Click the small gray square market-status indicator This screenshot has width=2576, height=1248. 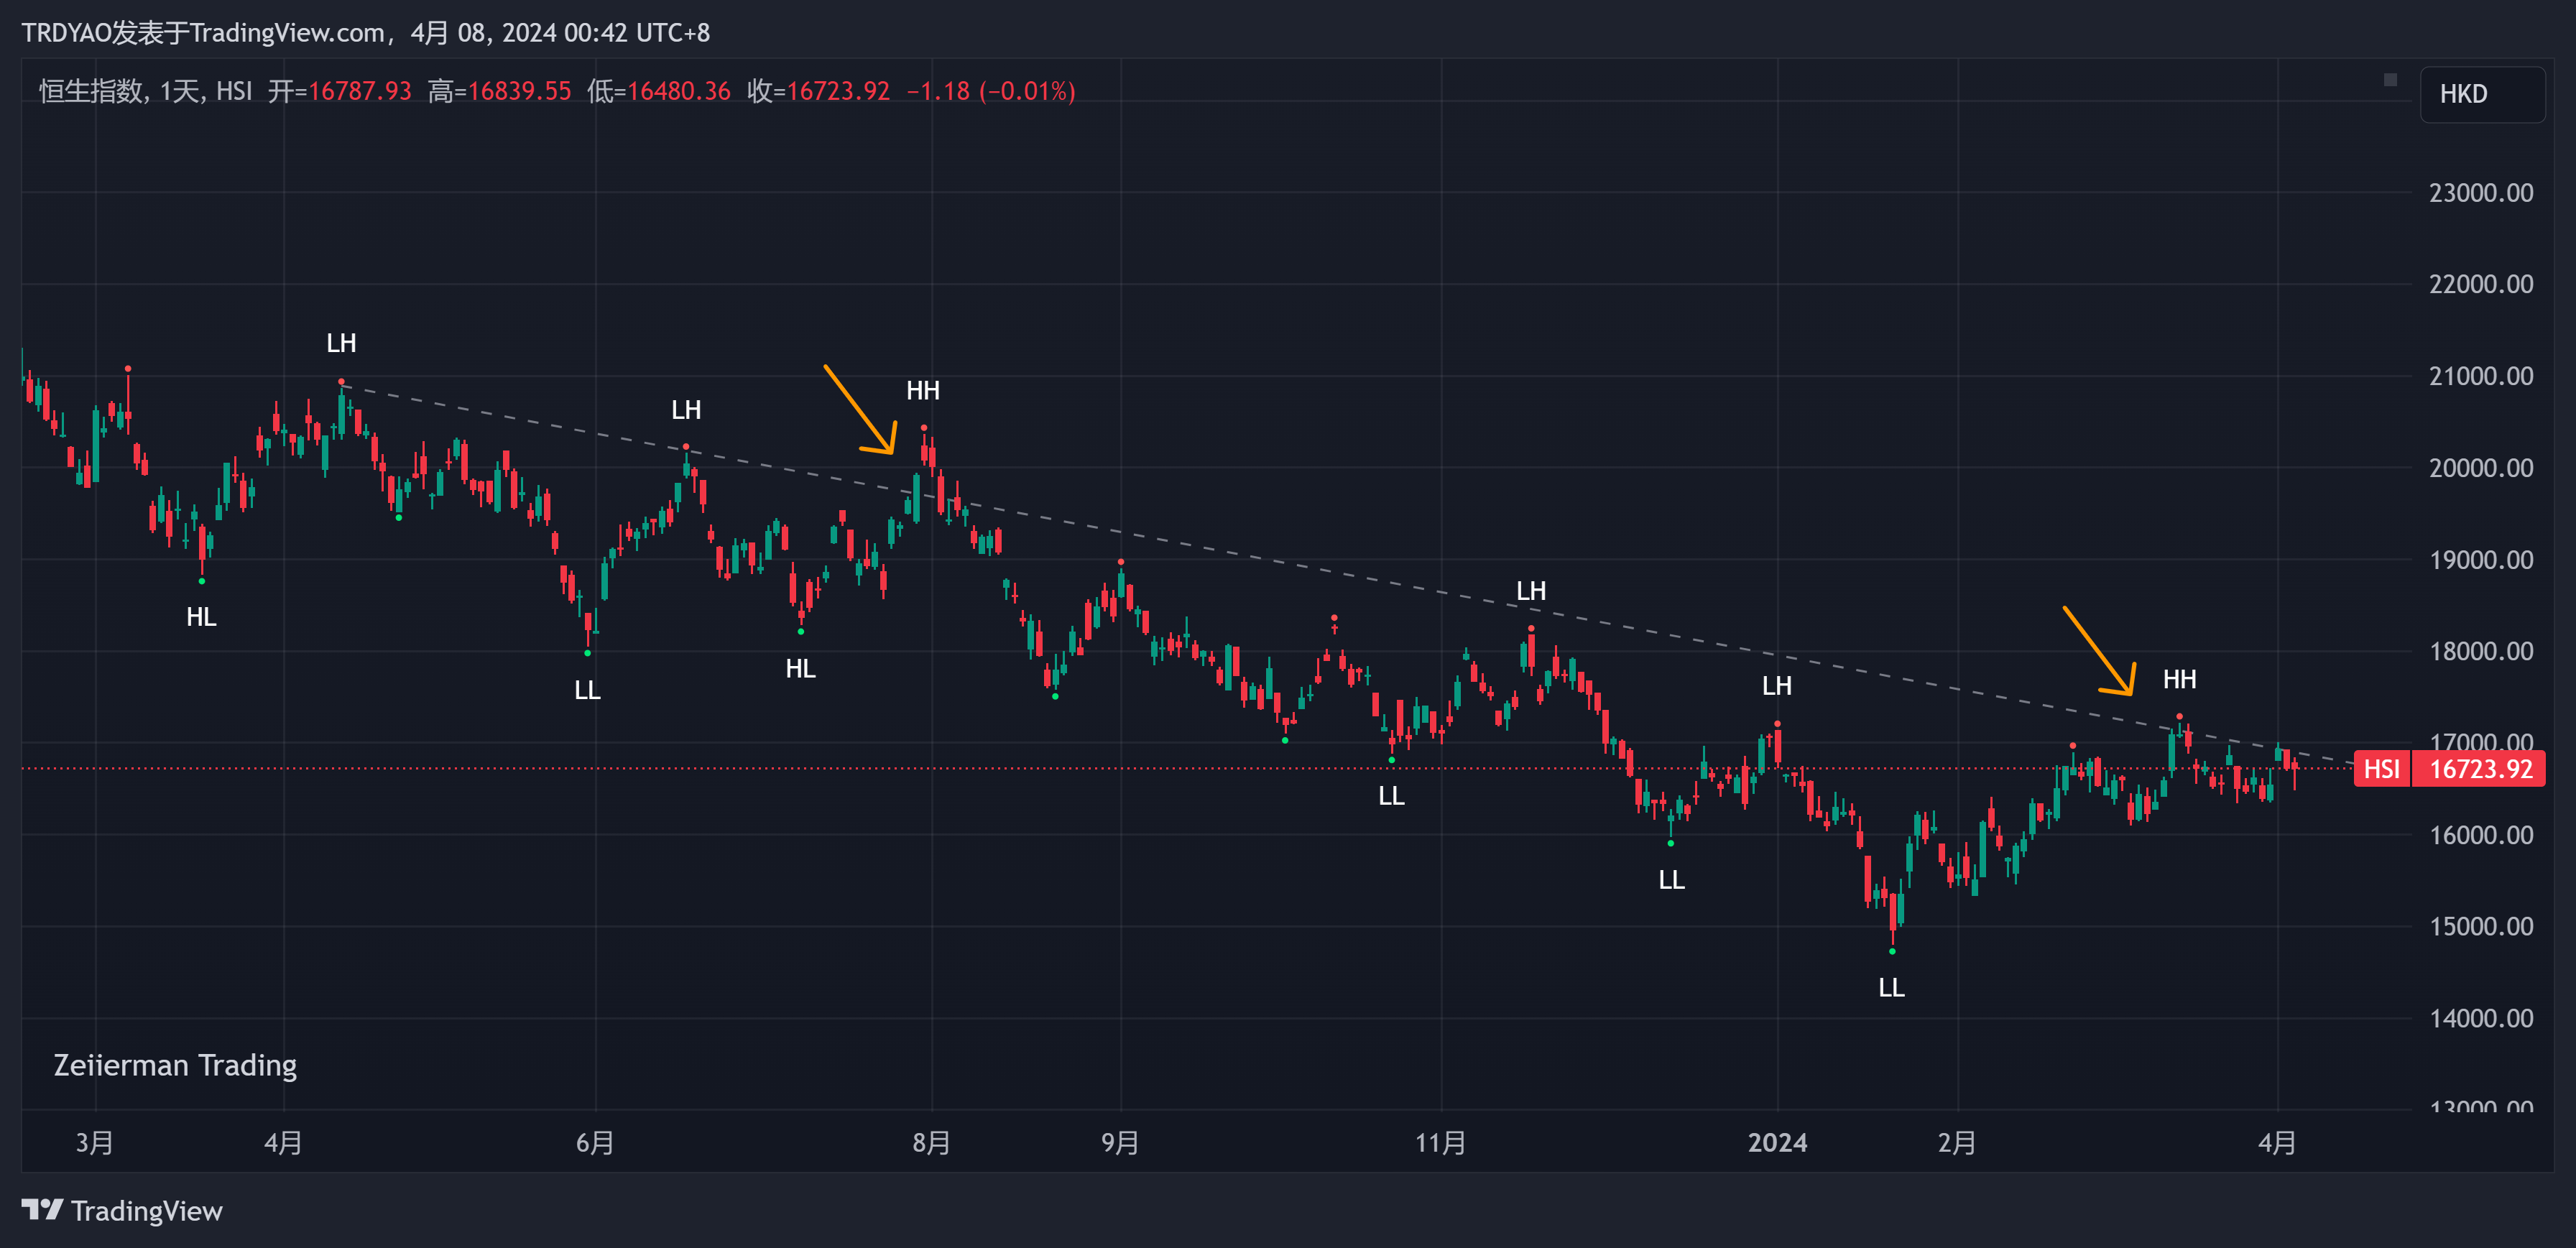(x=2390, y=80)
